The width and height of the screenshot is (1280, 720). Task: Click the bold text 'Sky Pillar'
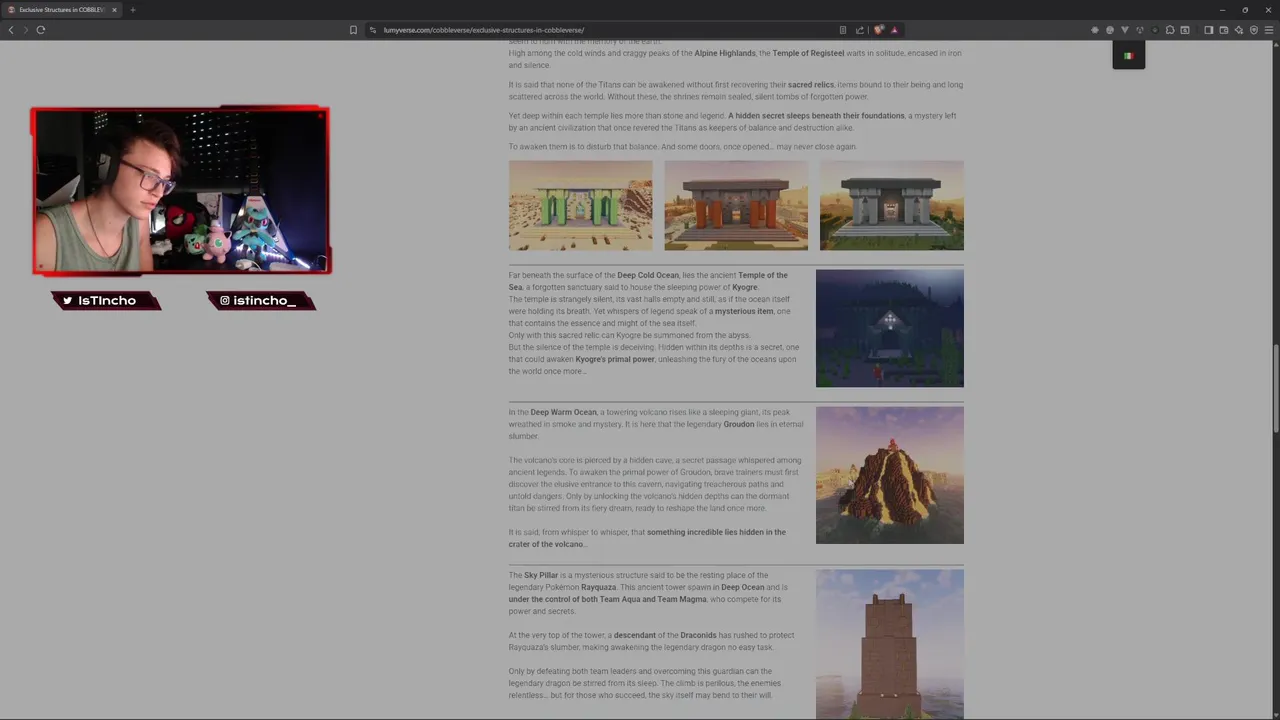pyautogui.click(x=541, y=575)
